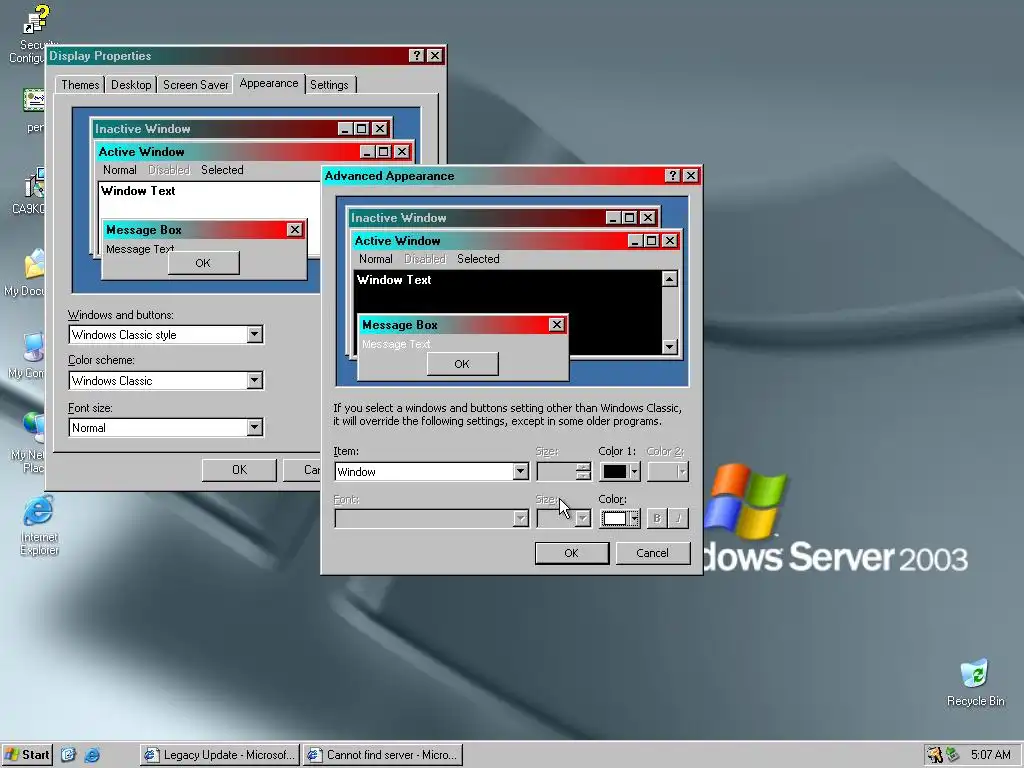Open the Recycle Bin desktop icon
1024x768 pixels.
975,682
